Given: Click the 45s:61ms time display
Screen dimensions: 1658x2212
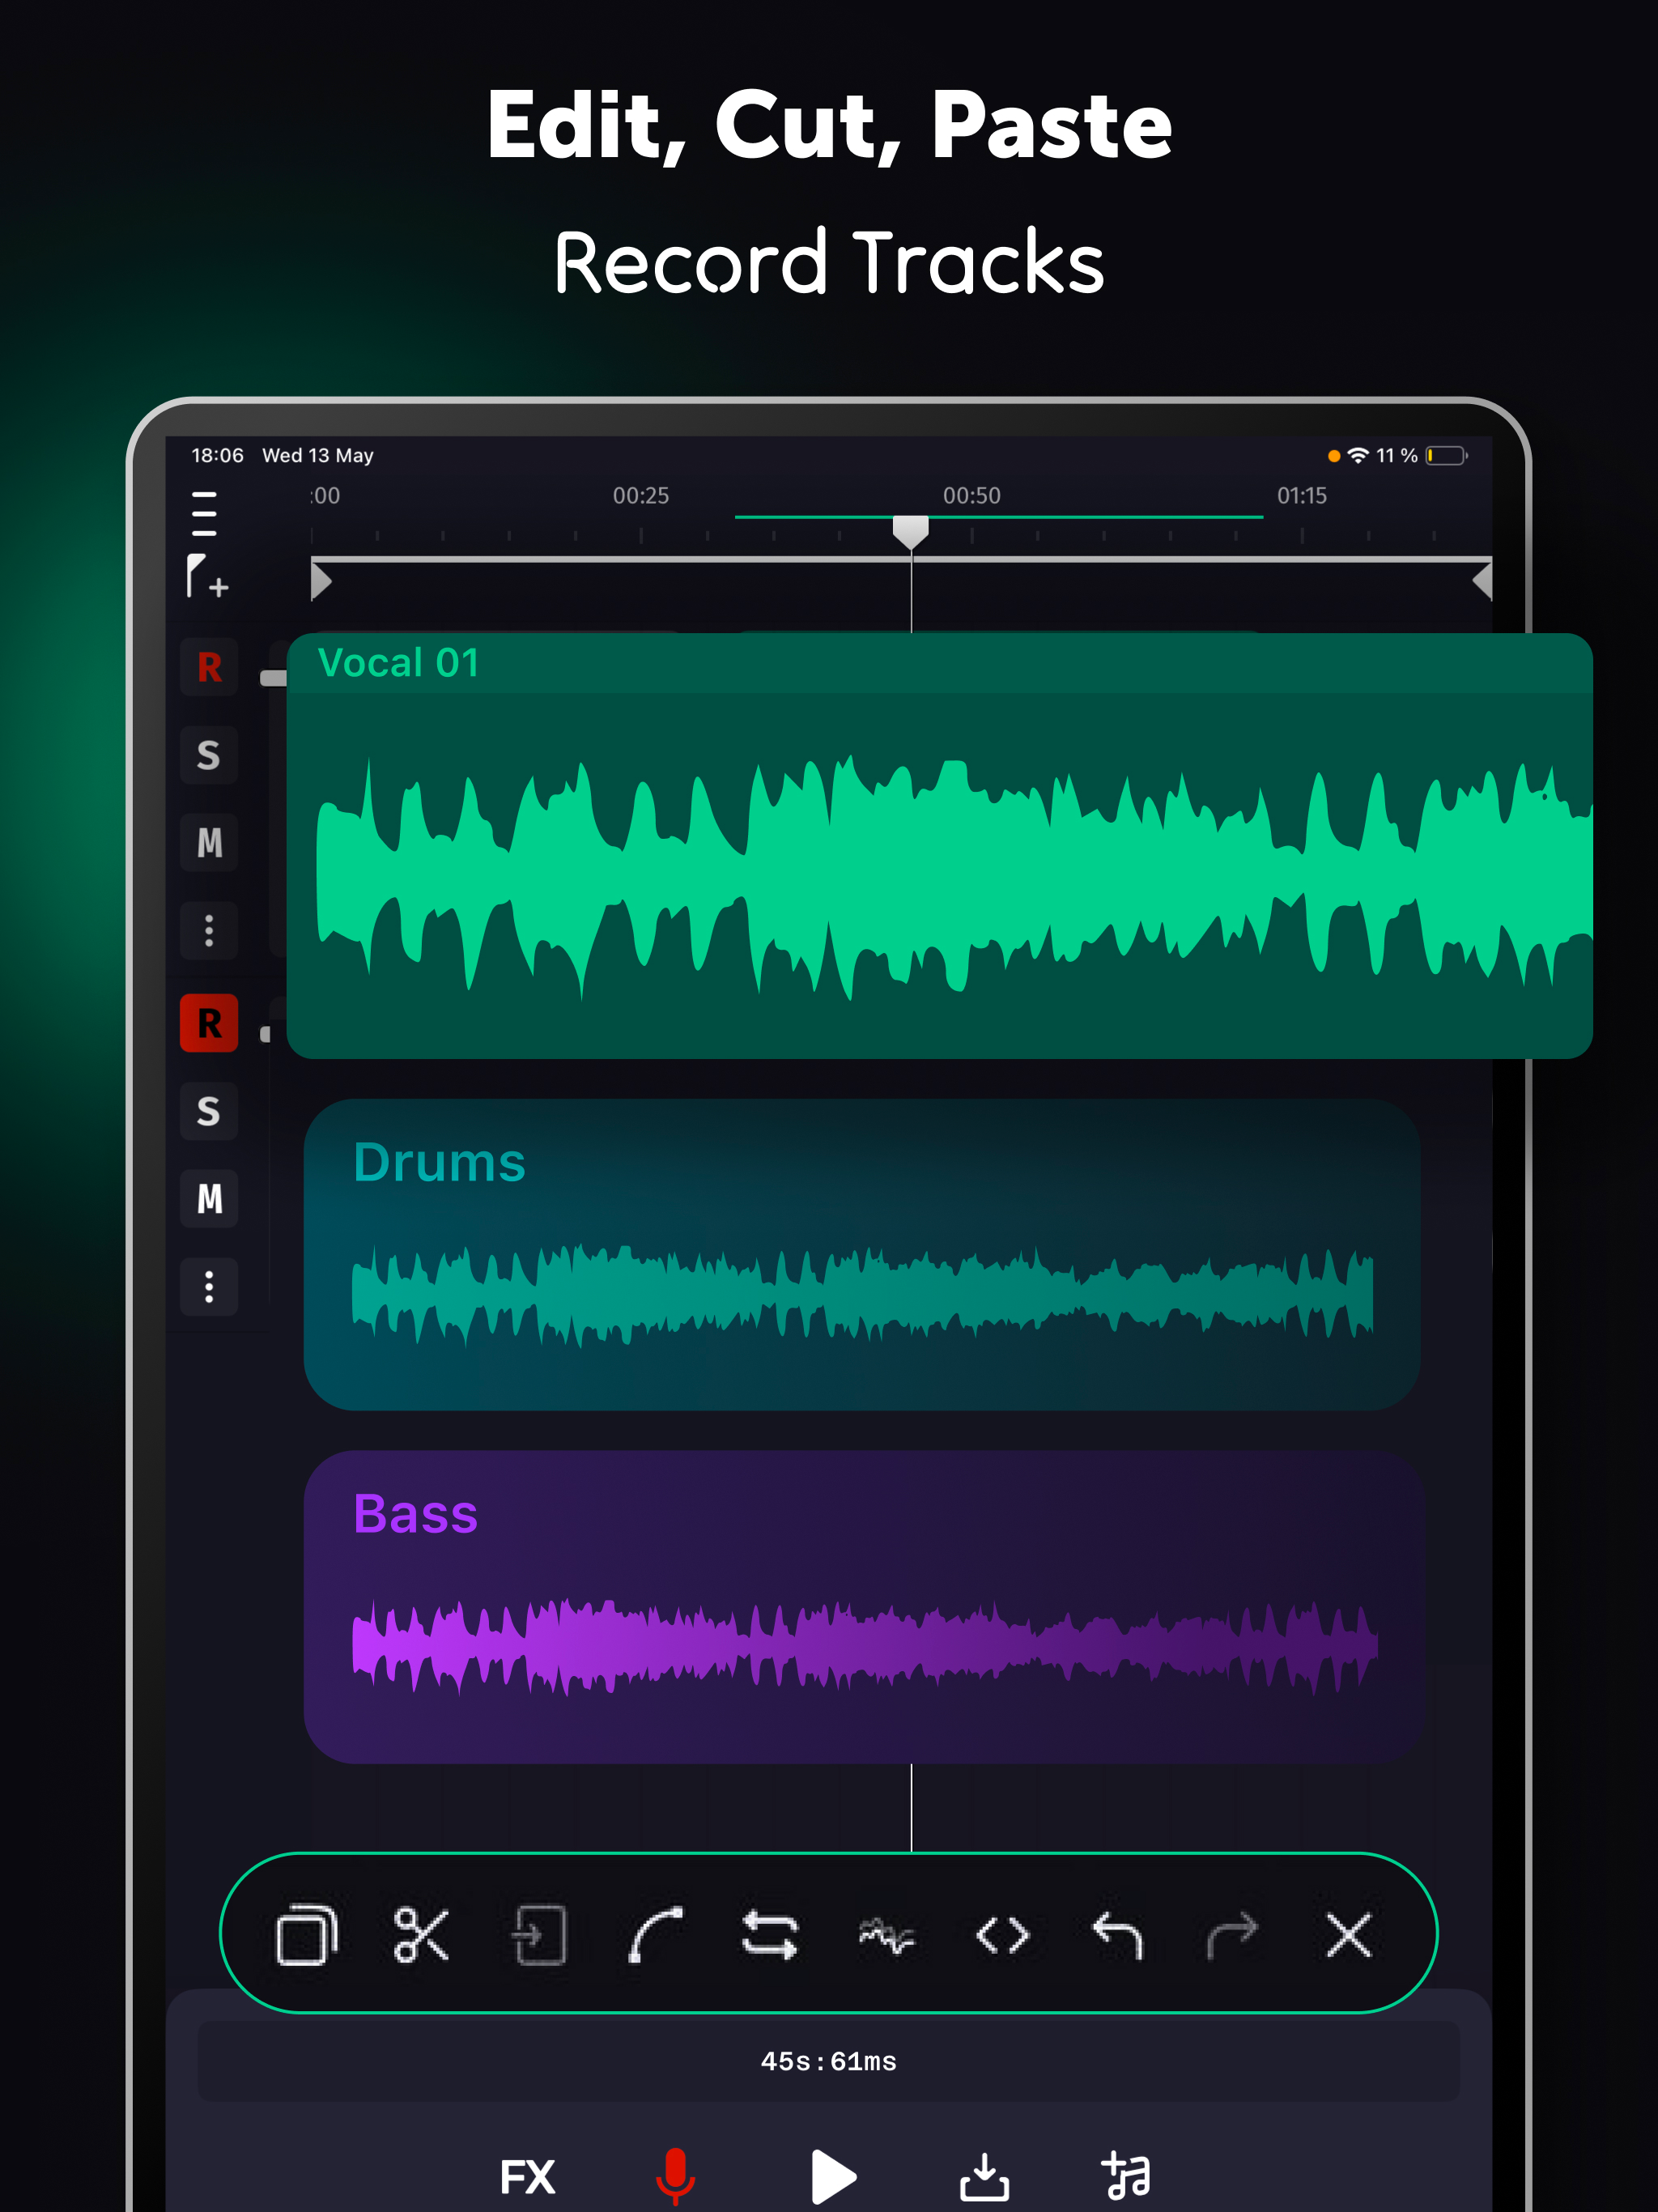Looking at the screenshot, I should click(x=829, y=2061).
